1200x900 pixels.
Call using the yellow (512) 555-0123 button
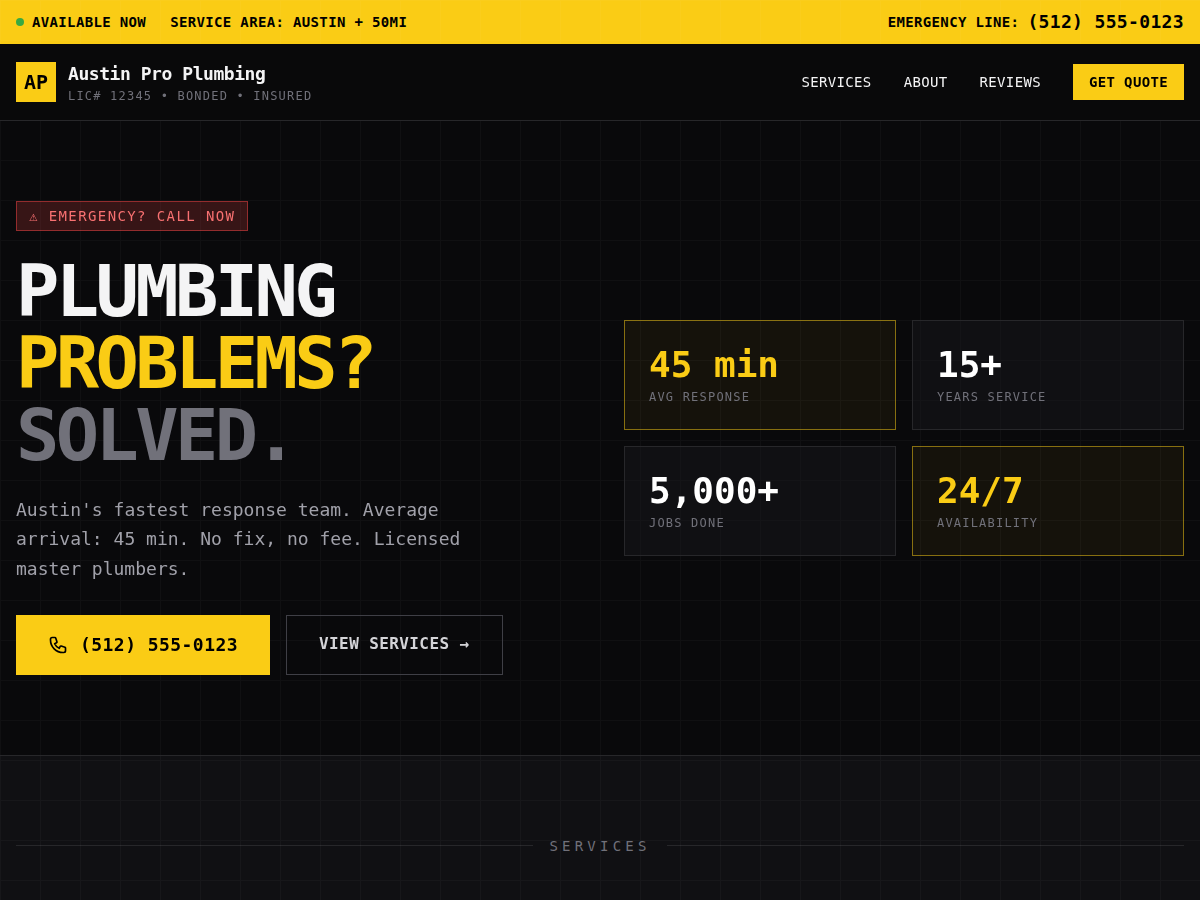(143, 645)
